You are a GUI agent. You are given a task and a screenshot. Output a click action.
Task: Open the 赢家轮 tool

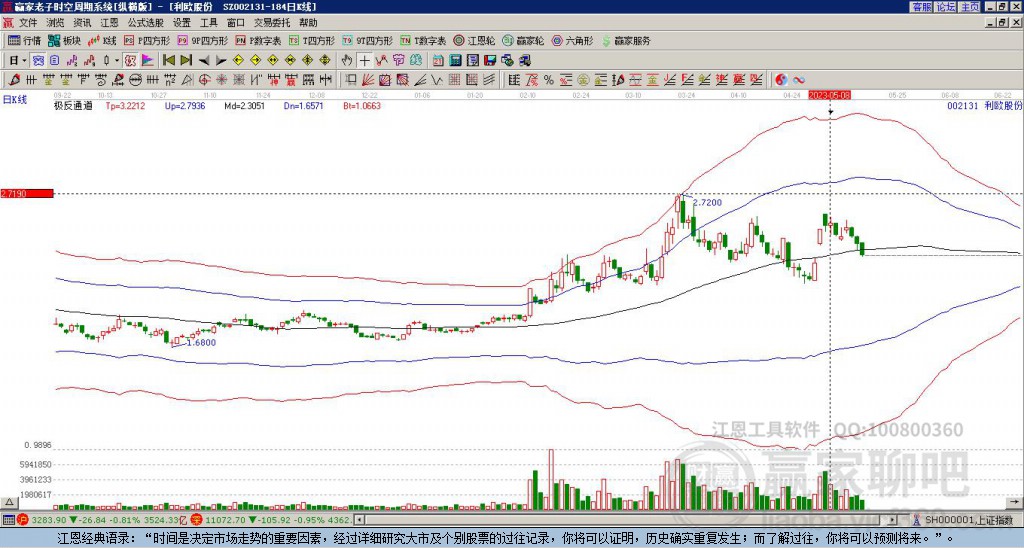point(523,40)
